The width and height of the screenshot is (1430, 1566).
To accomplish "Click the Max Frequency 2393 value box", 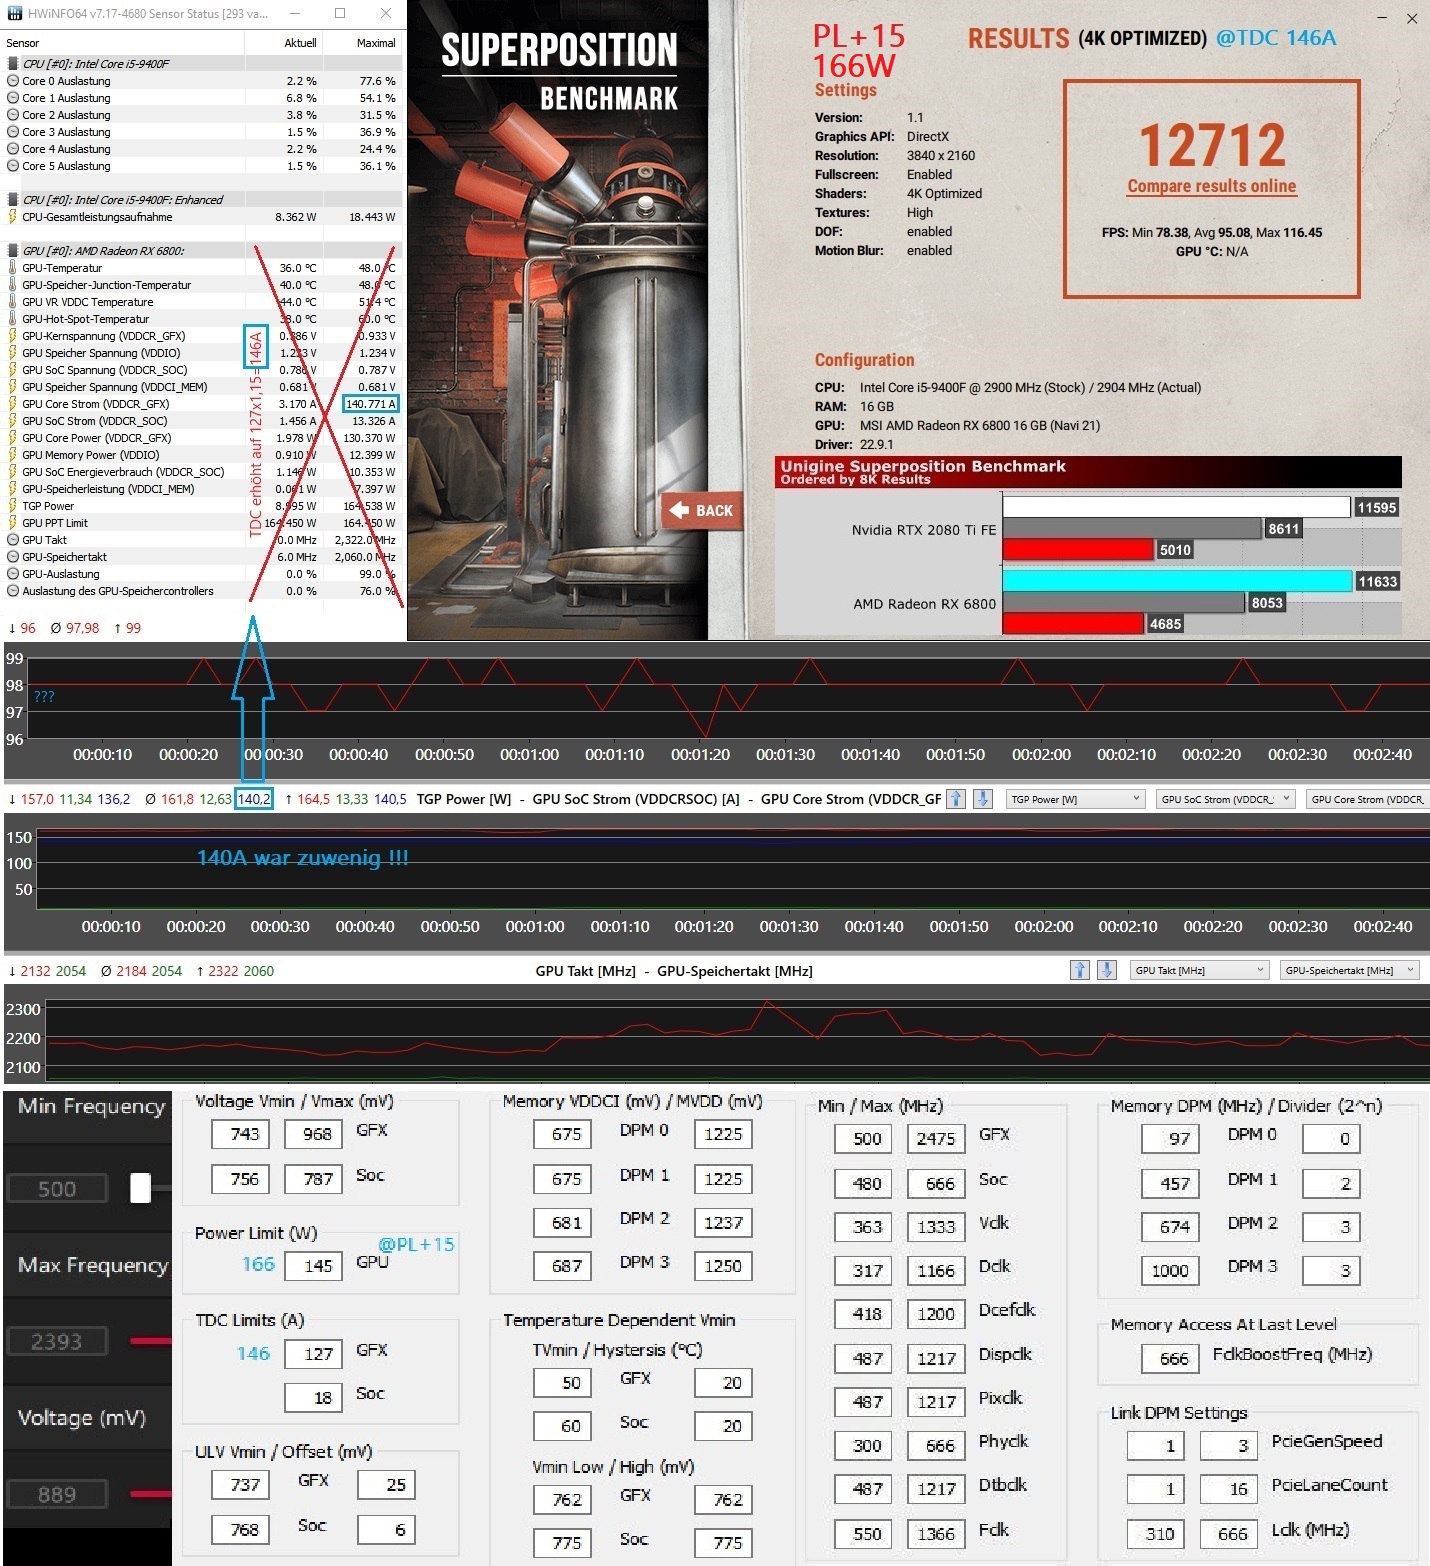I will click(x=57, y=1342).
